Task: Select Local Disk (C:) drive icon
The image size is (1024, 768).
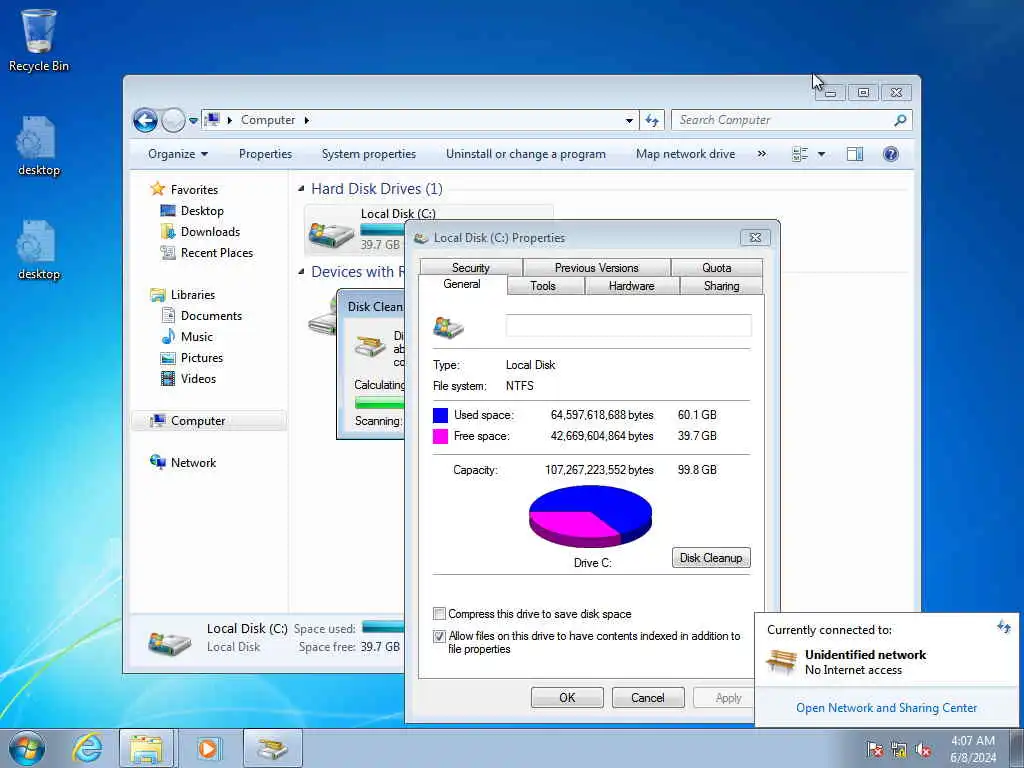Action: [x=331, y=233]
